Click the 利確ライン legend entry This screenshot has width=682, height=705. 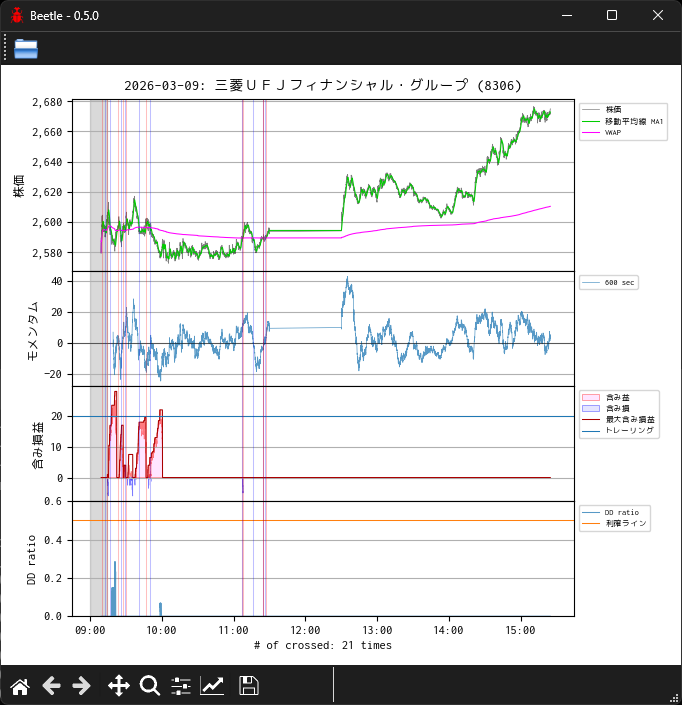614,523
